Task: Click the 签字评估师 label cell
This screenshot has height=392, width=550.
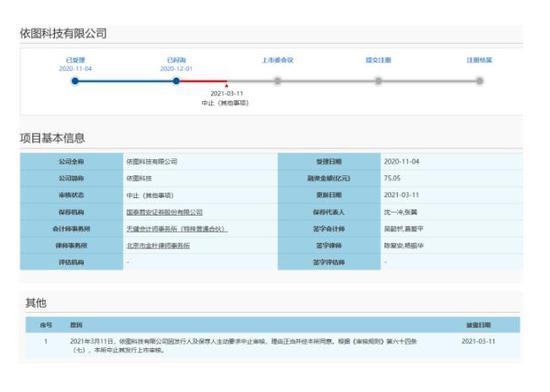Action: [x=329, y=262]
